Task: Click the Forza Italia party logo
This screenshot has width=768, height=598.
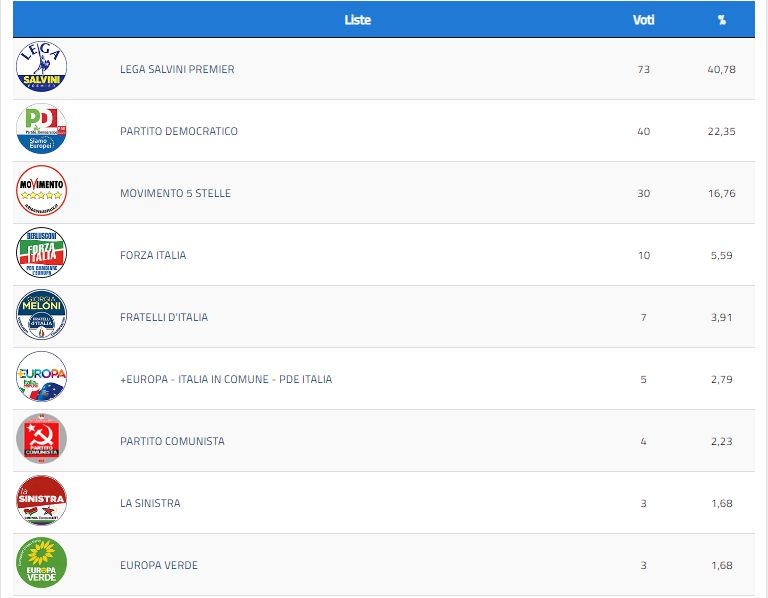Action: coord(42,254)
